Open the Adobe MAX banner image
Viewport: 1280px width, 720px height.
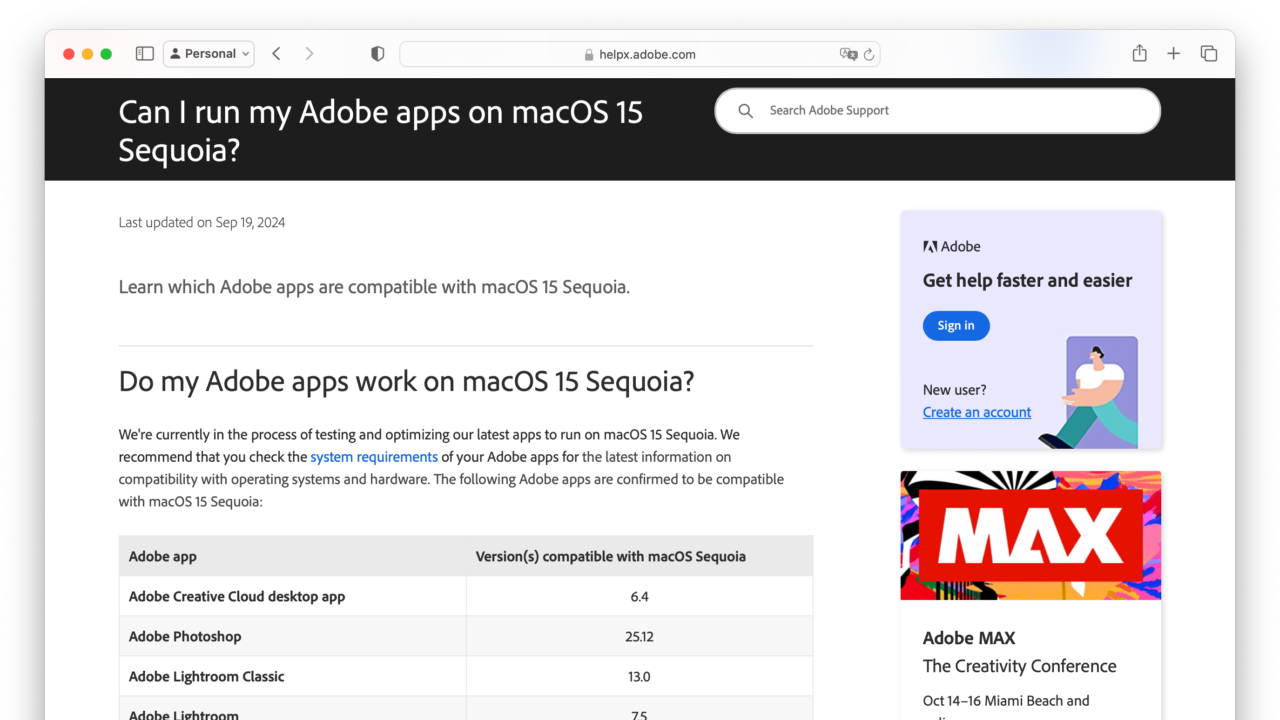click(x=1031, y=535)
